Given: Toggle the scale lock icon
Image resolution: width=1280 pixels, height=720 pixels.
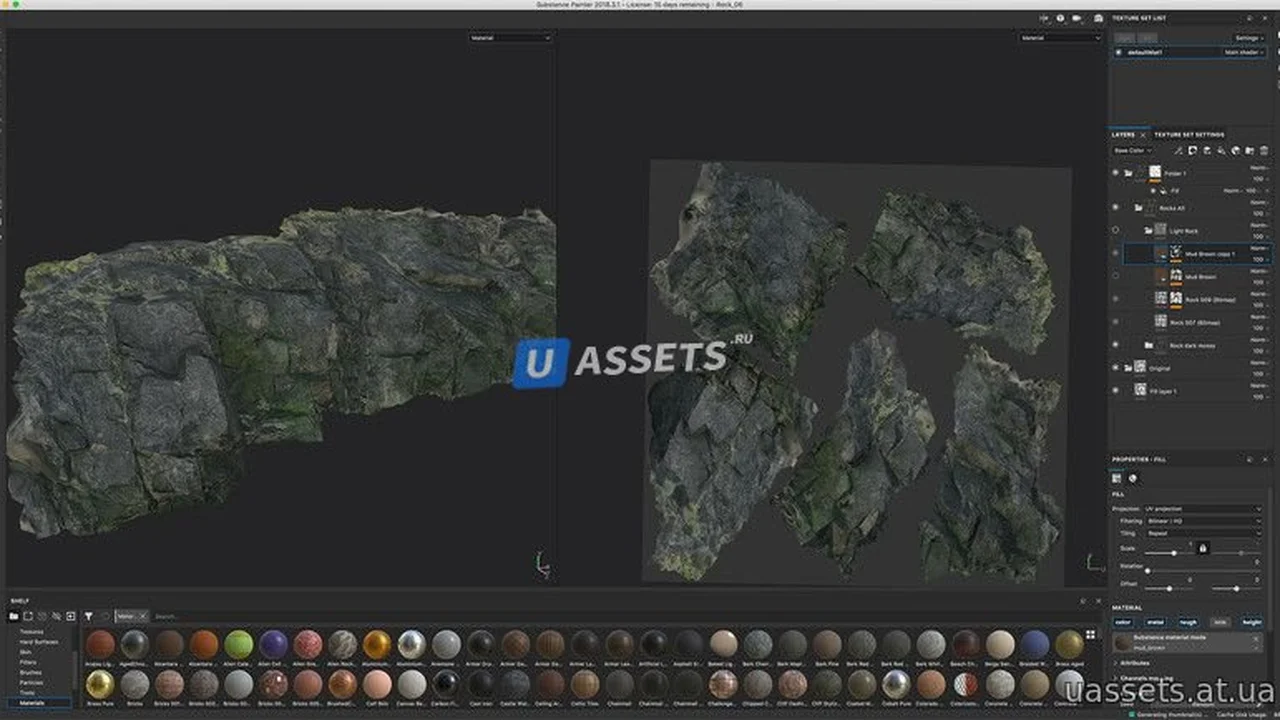Looking at the screenshot, I should tap(1203, 548).
